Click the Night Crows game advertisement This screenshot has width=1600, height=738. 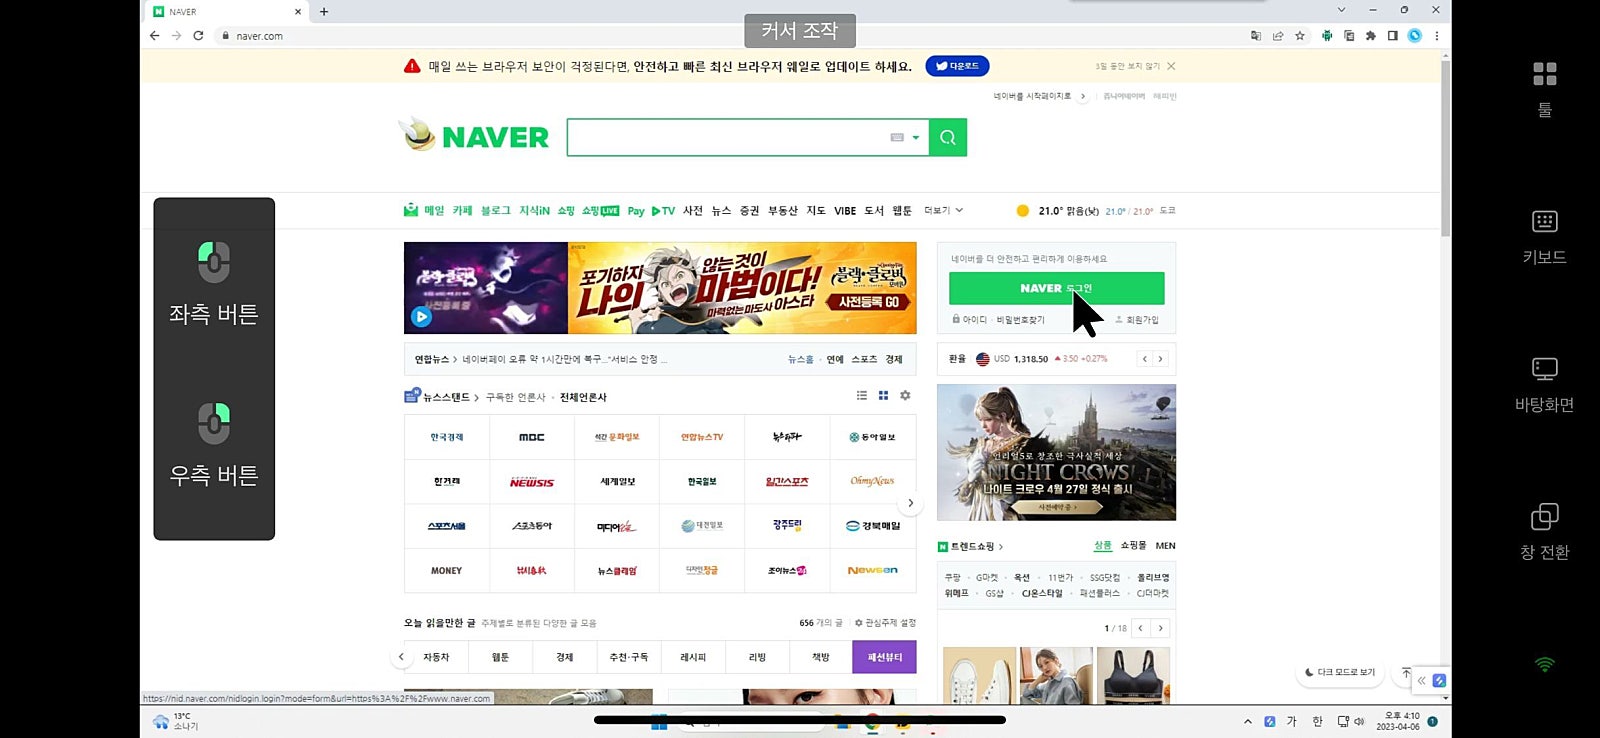[1056, 453]
